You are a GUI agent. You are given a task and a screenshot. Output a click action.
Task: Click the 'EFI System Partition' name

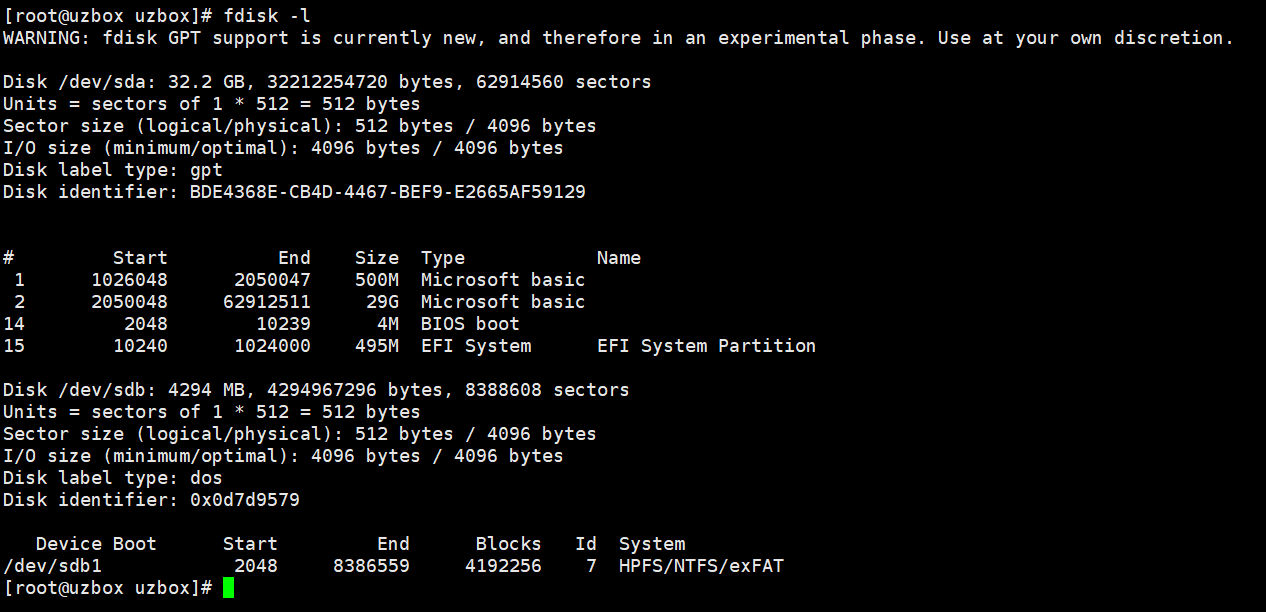[x=706, y=346]
